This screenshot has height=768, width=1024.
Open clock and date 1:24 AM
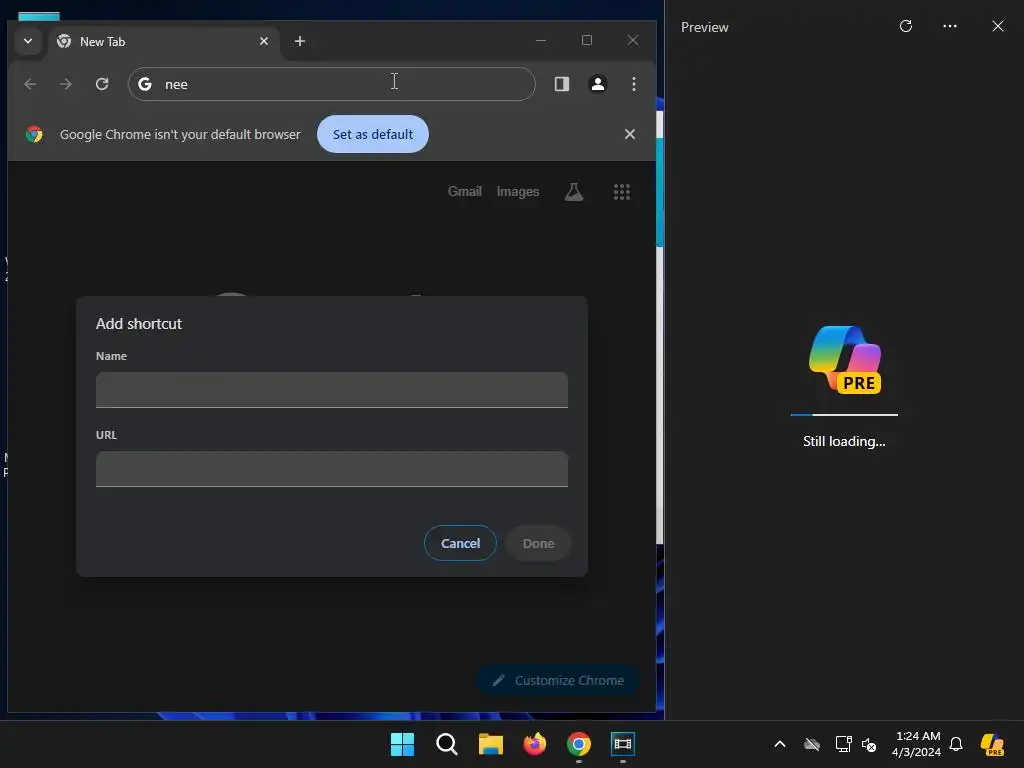pyautogui.click(x=917, y=744)
